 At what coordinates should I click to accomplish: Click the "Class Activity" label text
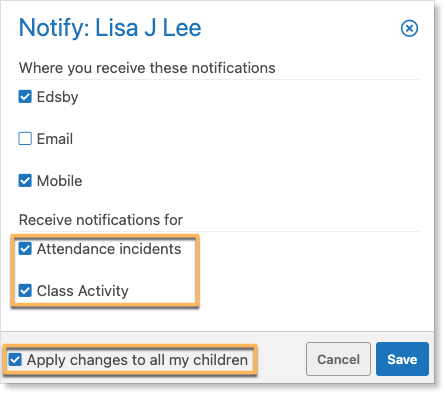[x=82, y=291]
